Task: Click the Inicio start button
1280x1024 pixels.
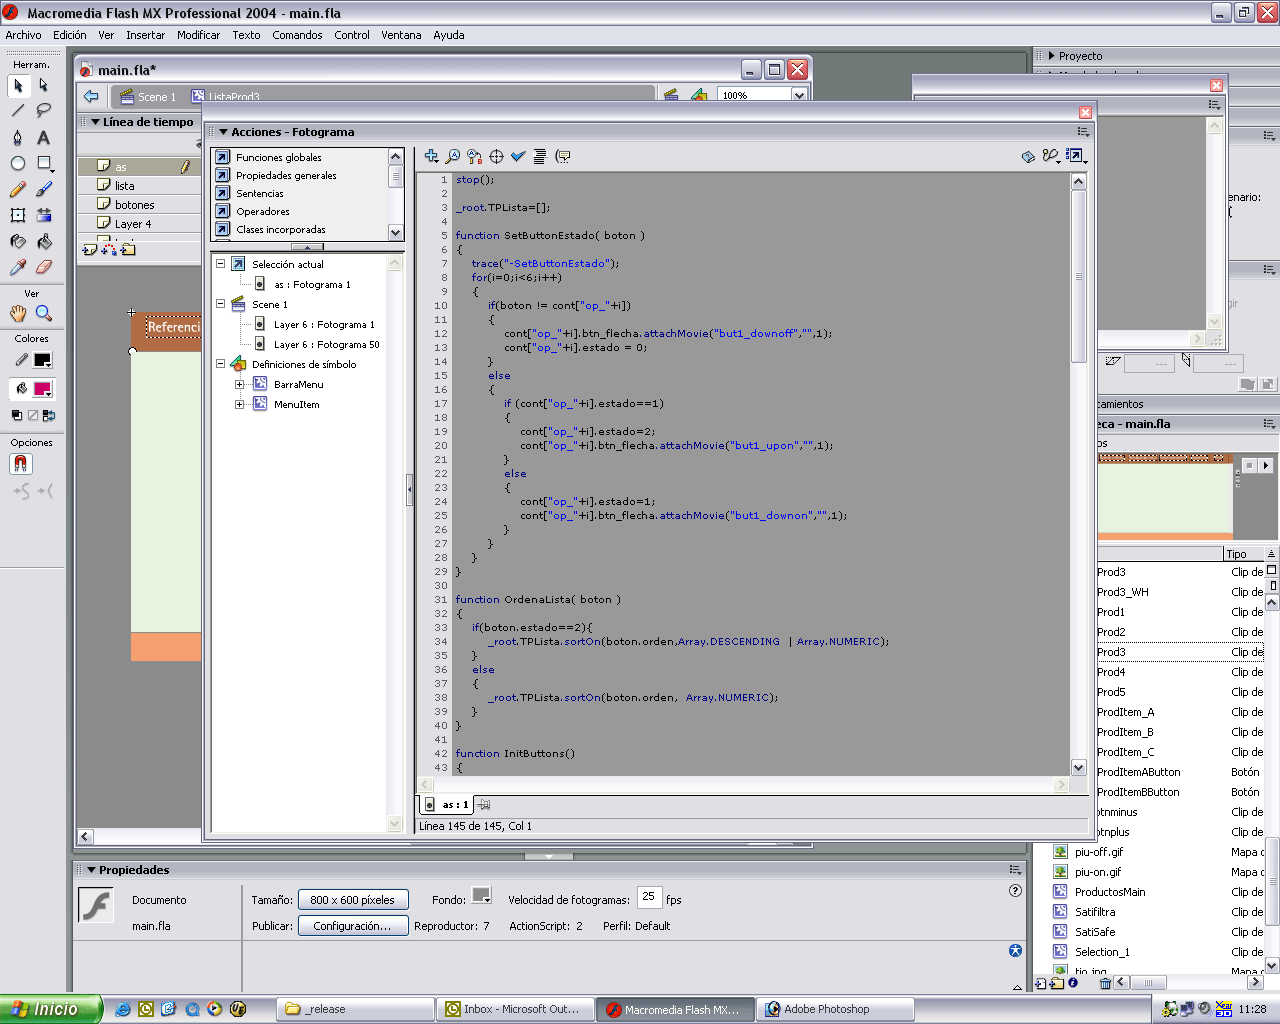Action: coord(50,1009)
